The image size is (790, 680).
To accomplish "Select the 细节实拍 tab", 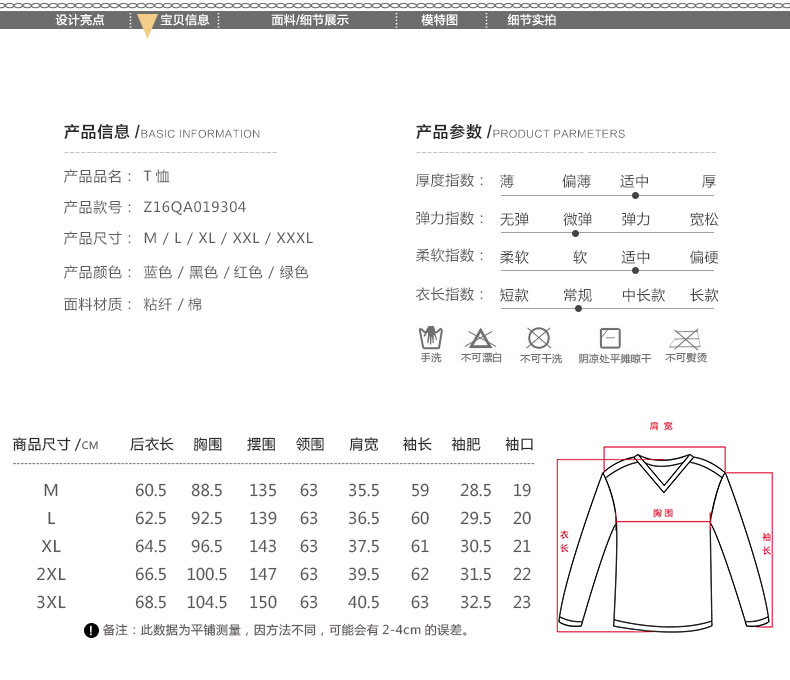I will tap(532, 20).
